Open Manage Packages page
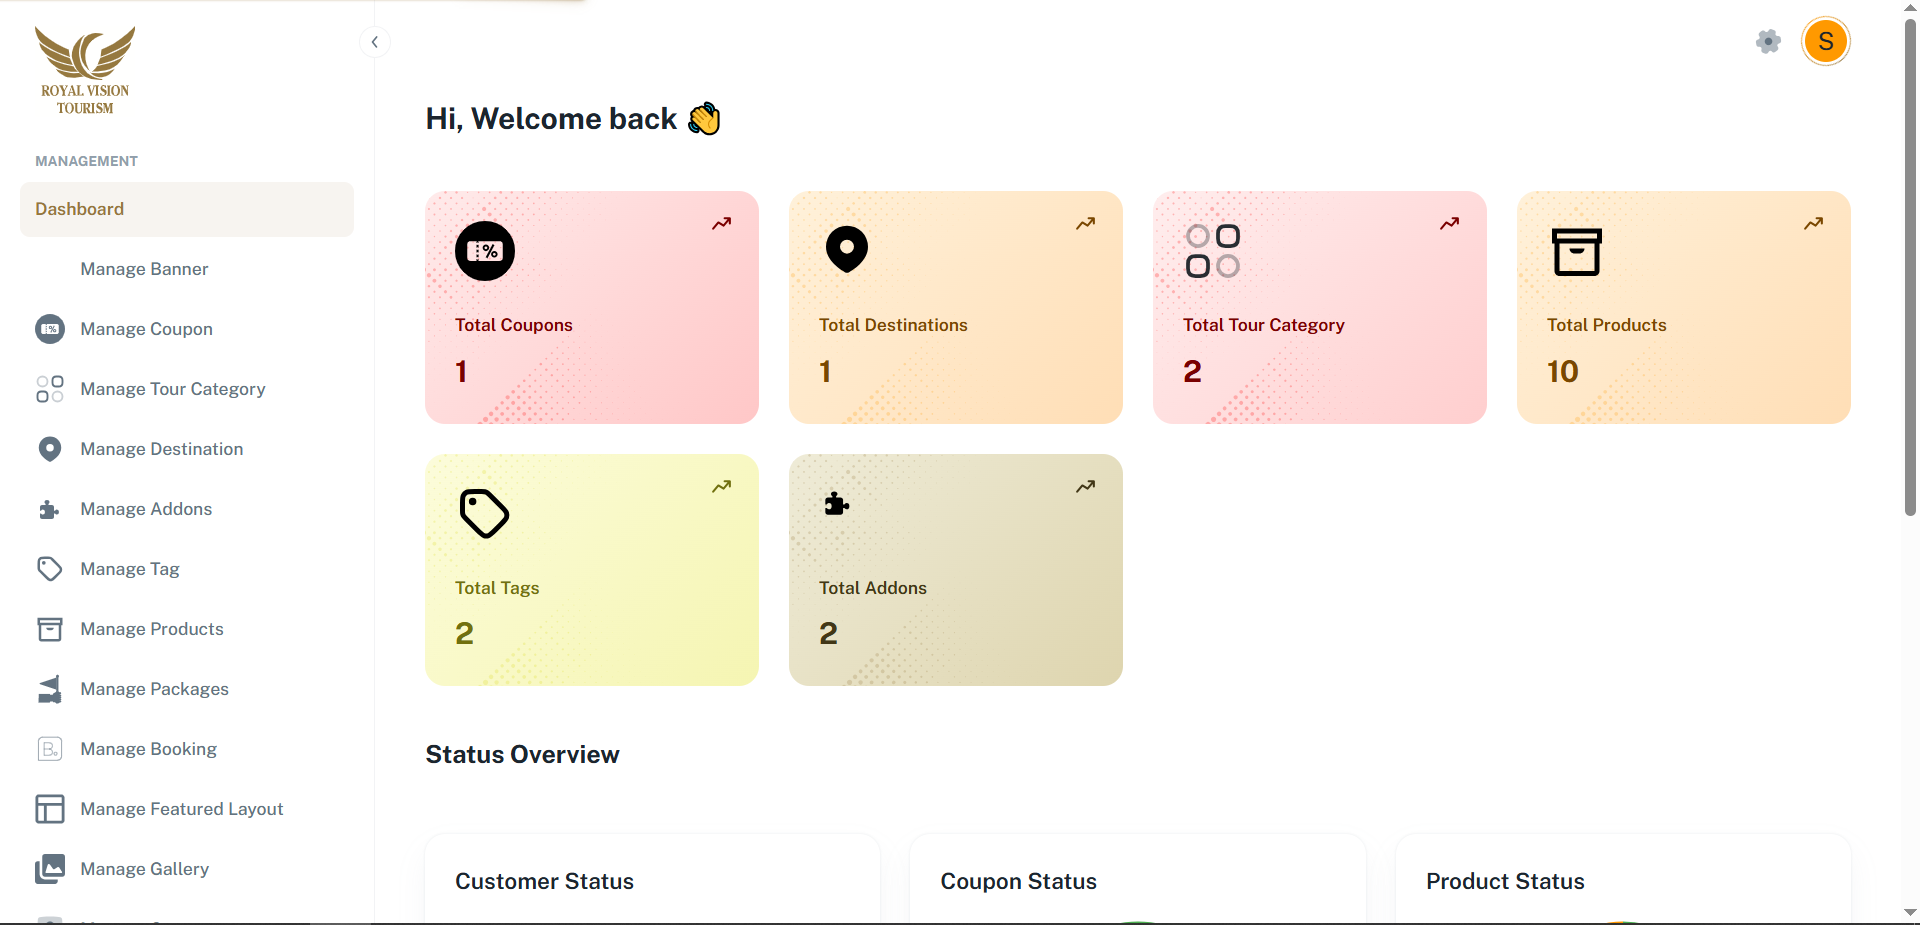 pos(154,689)
